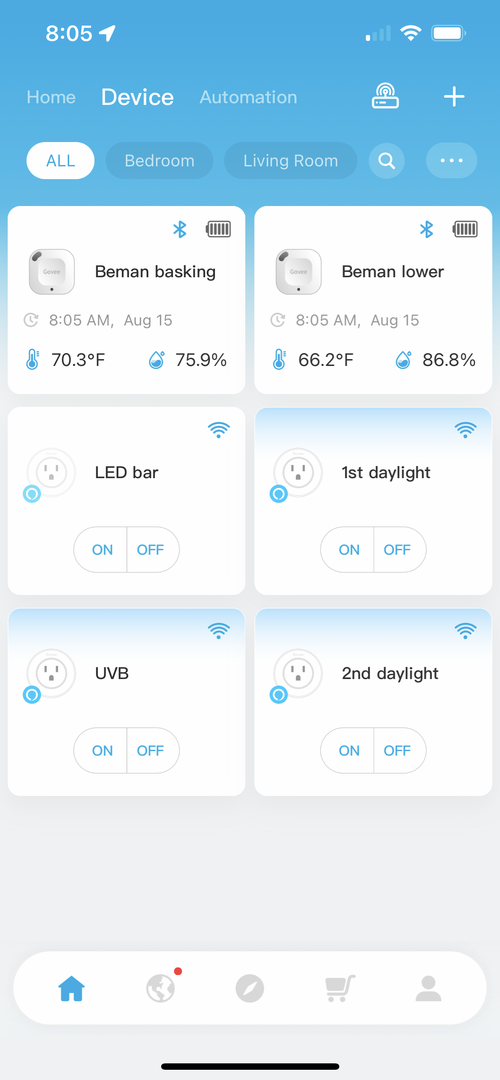Switch to the Home tab
This screenshot has height=1080, width=500.
(x=51, y=97)
